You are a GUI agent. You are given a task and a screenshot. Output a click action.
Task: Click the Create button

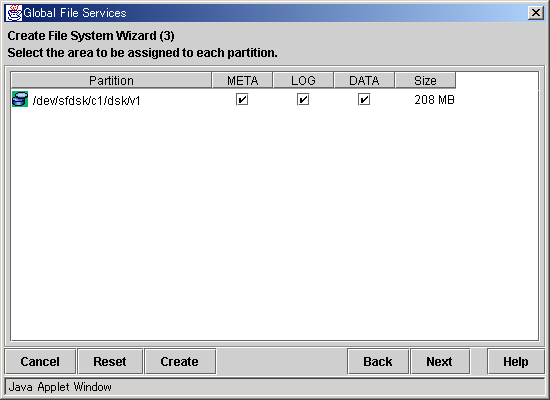click(180, 361)
